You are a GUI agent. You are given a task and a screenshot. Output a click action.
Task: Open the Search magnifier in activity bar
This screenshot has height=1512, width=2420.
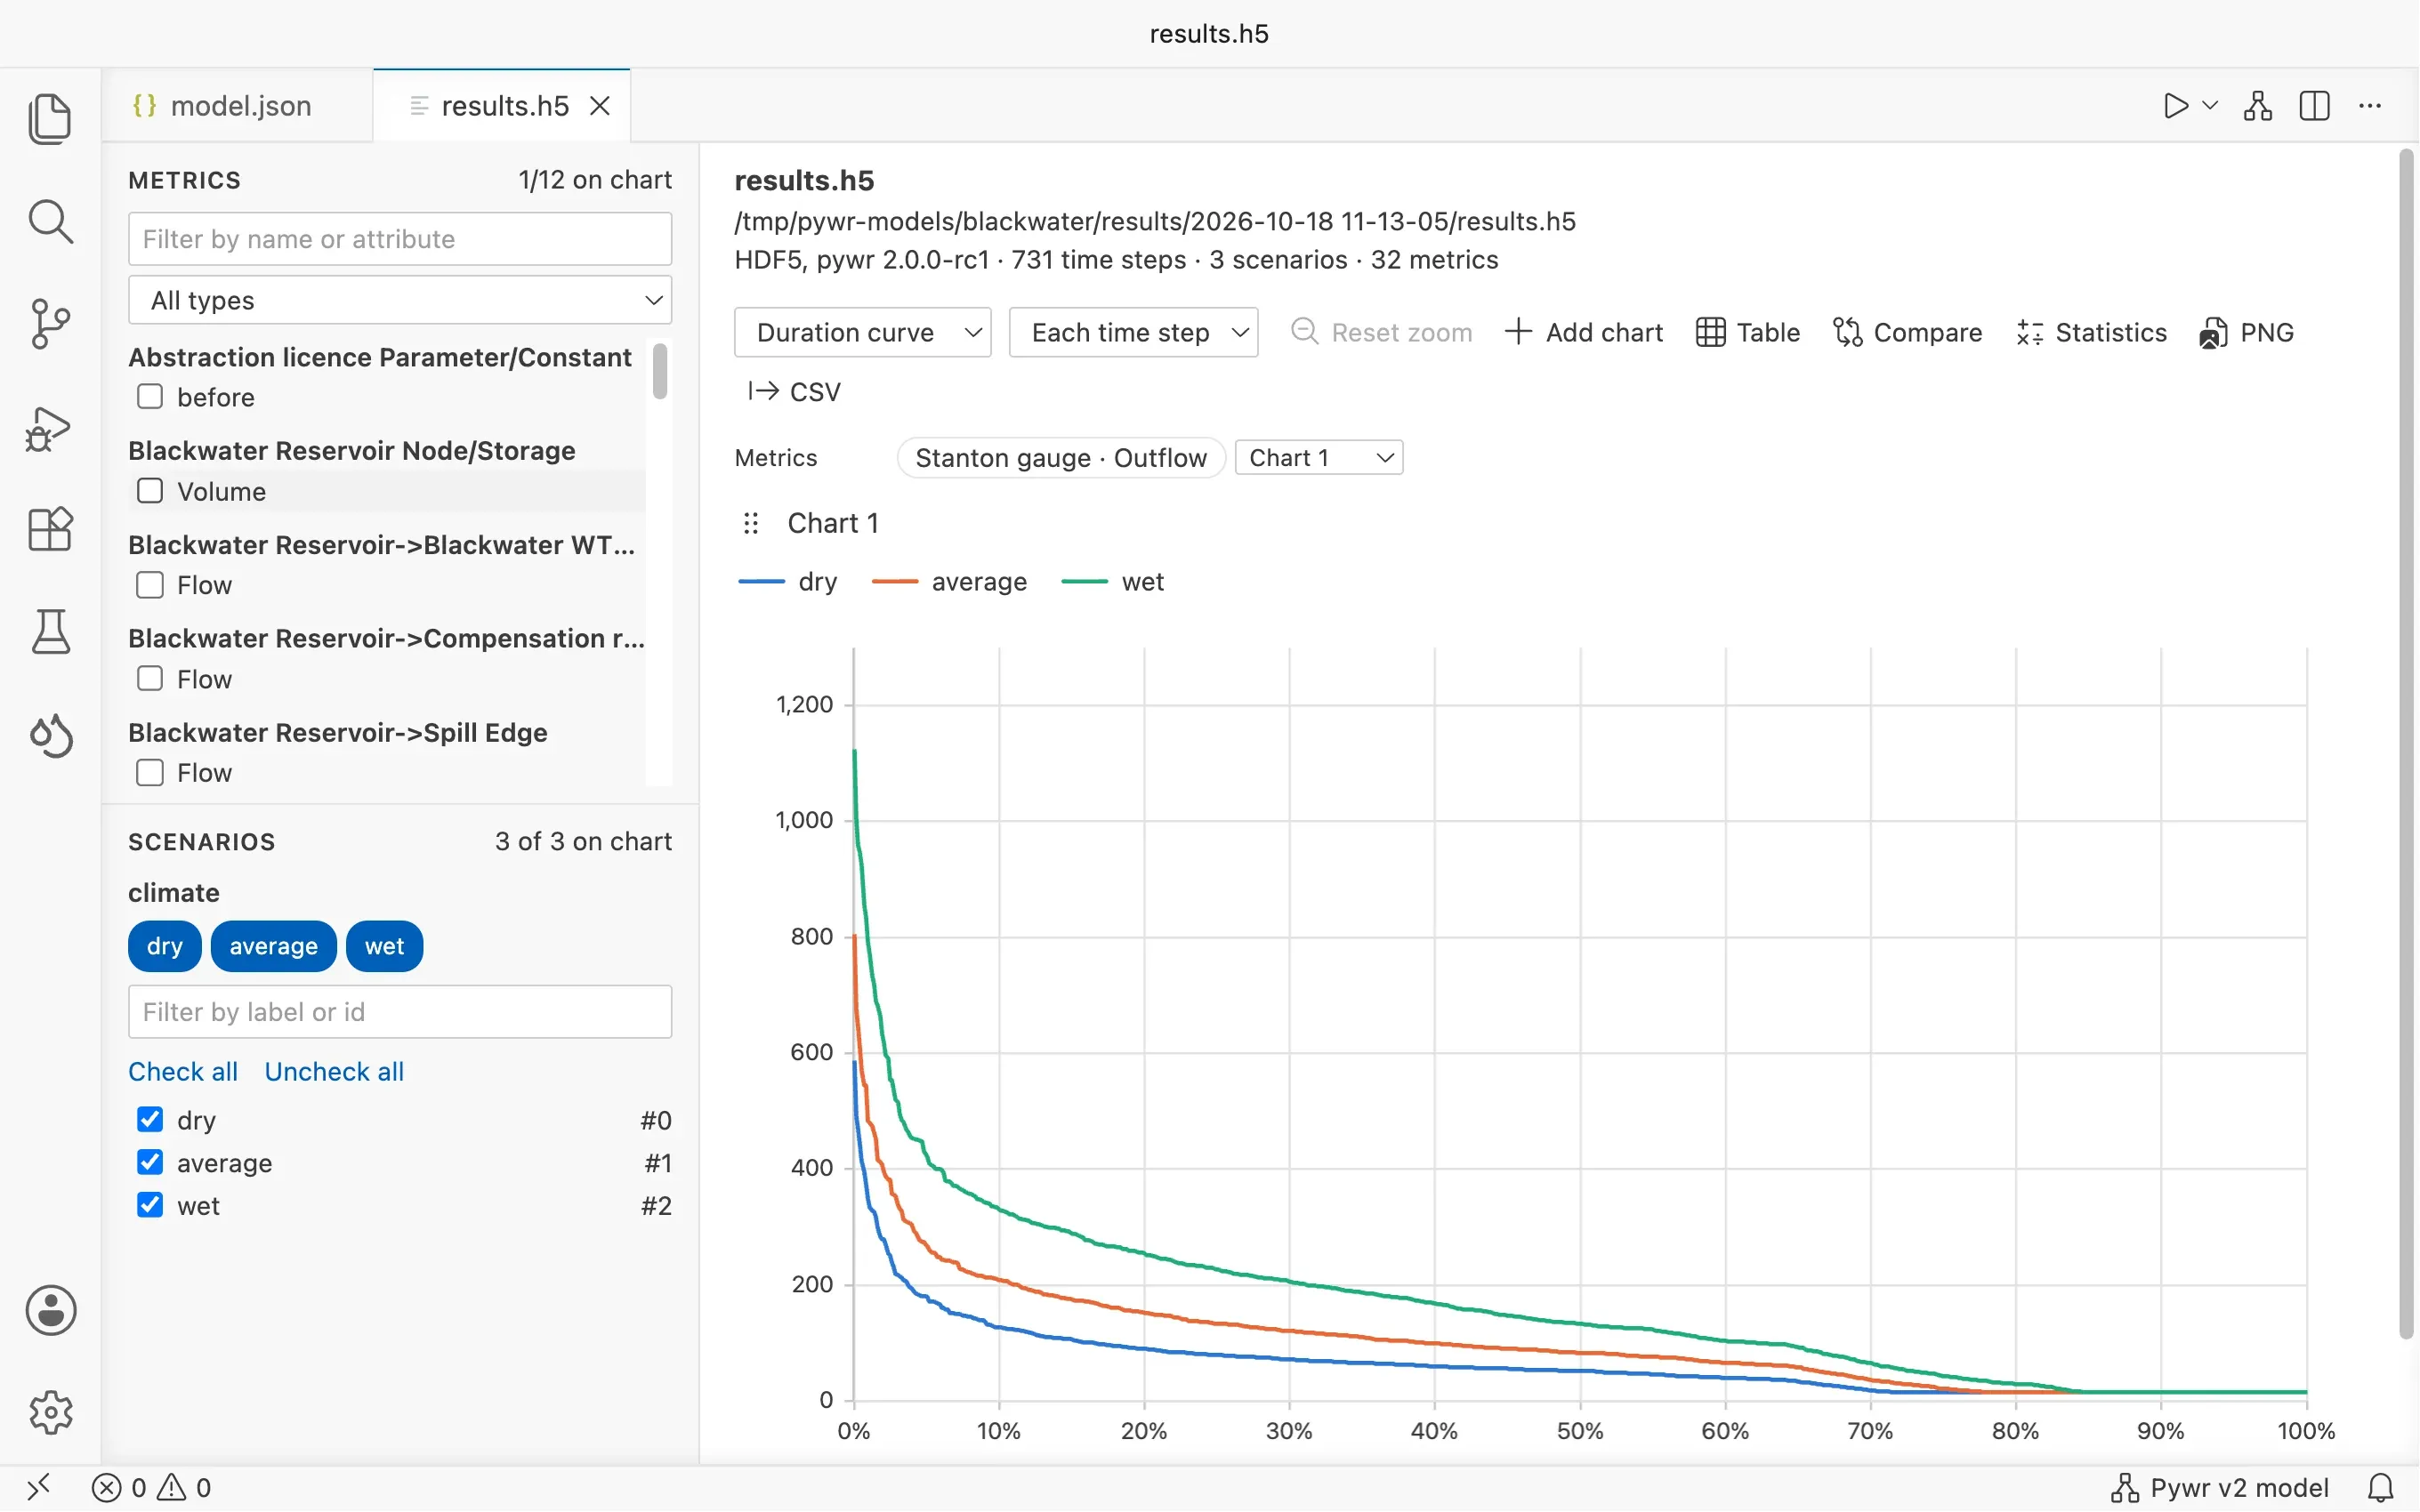pos(50,221)
